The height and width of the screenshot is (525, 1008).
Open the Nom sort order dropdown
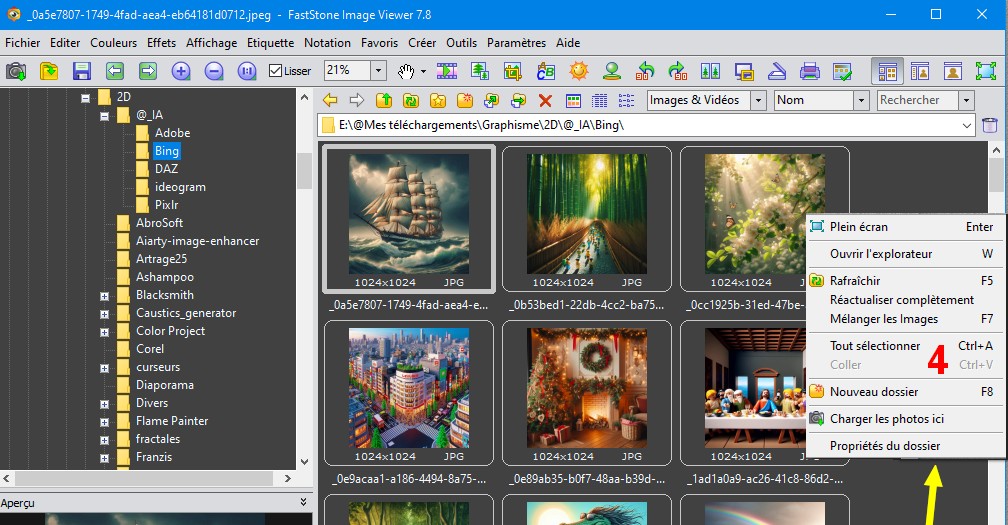861,100
